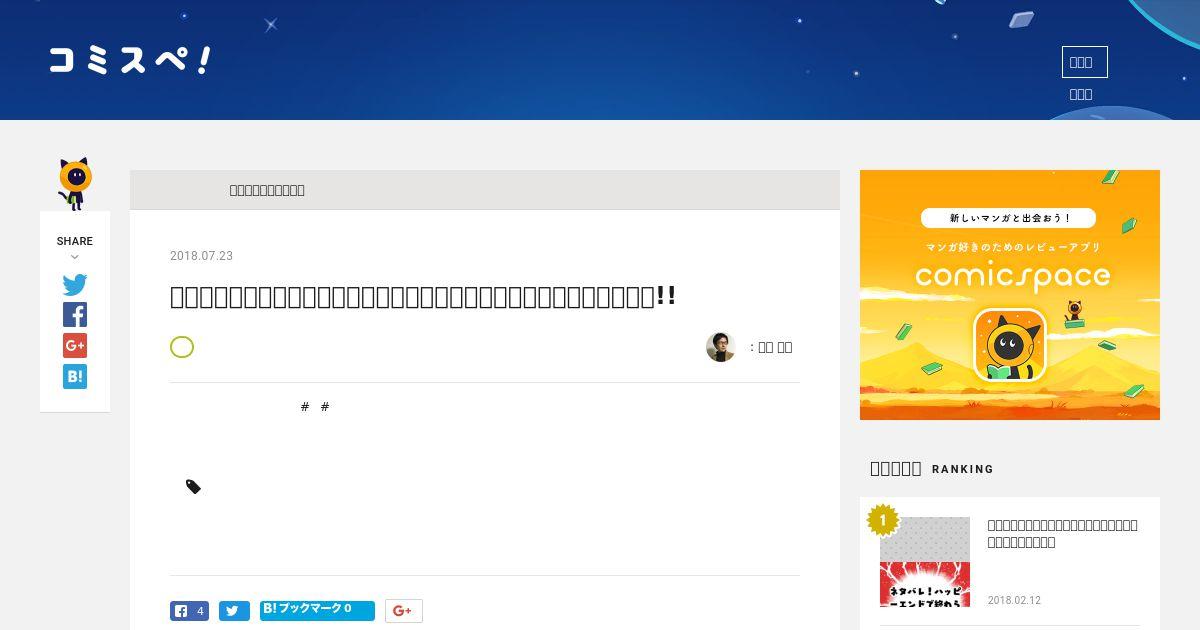Share via the sidebar Google+ icon

pyautogui.click(x=75, y=346)
